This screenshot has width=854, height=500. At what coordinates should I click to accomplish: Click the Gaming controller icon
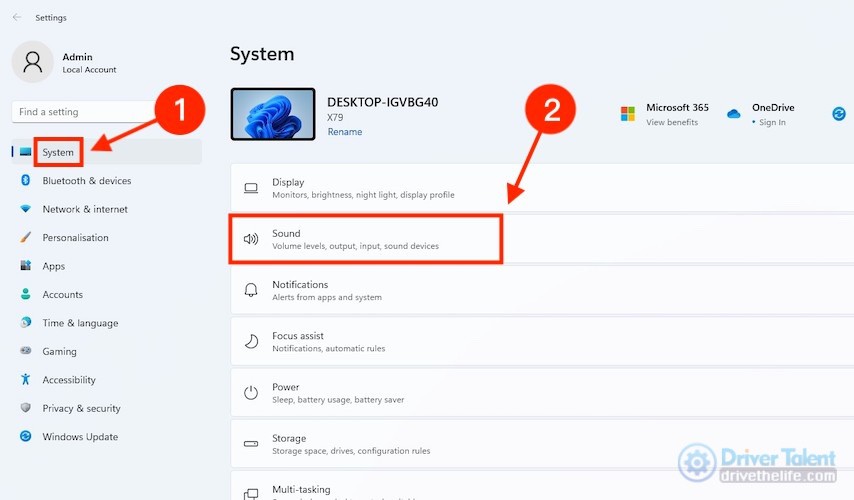(x=26, y=350)
